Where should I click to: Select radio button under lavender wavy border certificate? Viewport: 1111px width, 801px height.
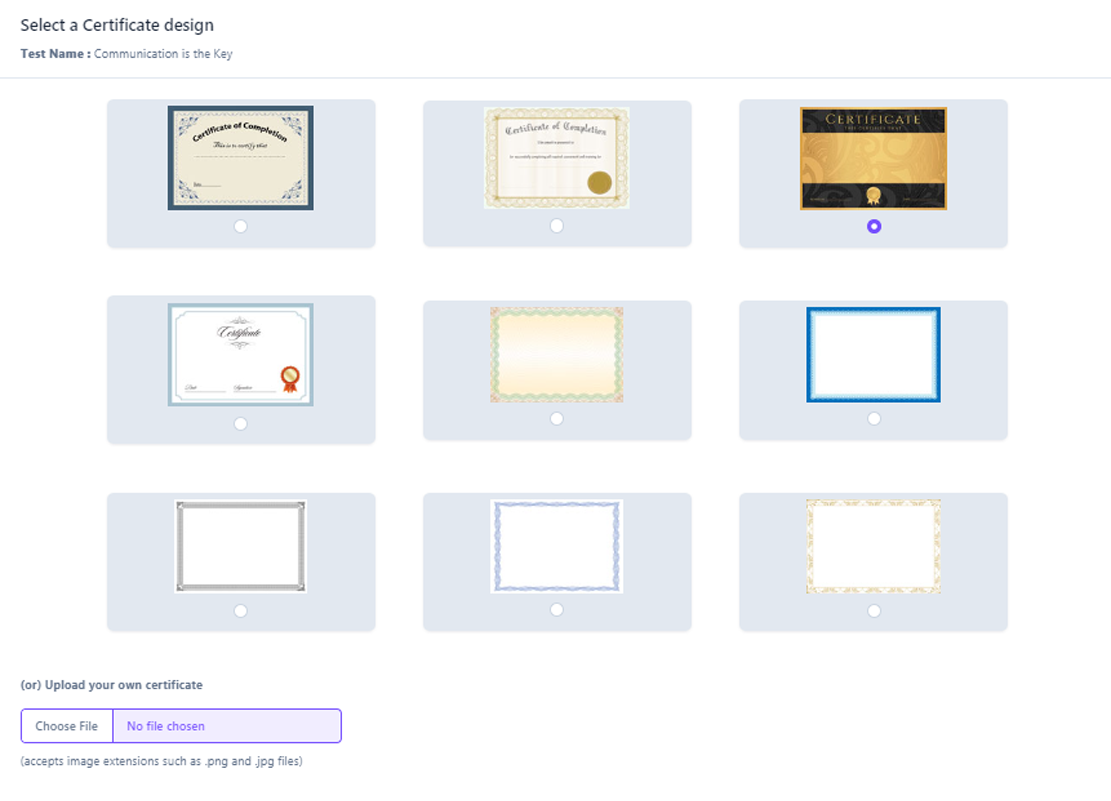click(x=556, y=610)
